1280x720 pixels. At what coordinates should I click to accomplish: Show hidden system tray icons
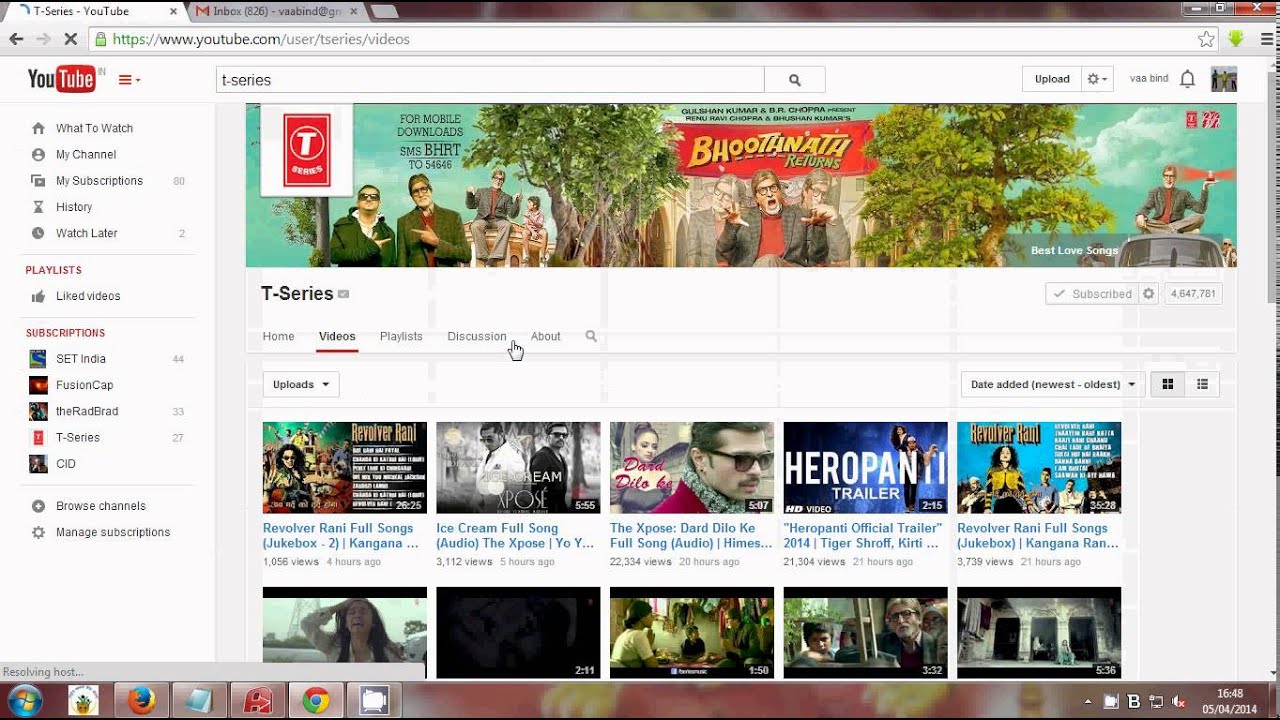pos(1088,701)
